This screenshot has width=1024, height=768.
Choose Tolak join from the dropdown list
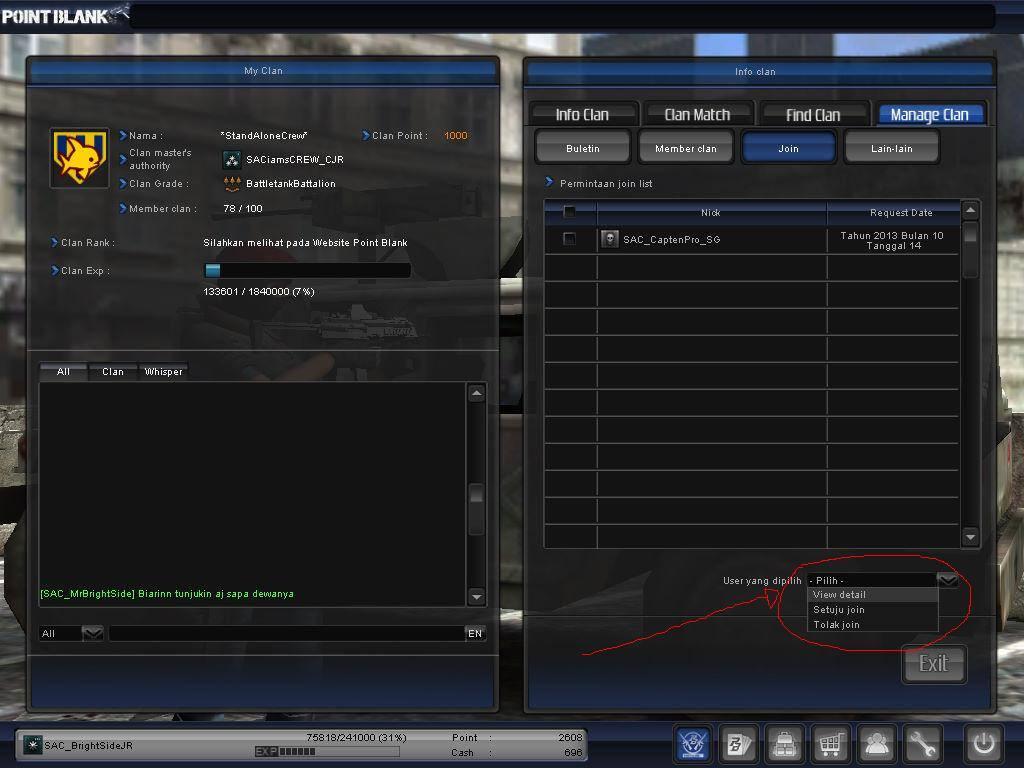coord(872,625)
